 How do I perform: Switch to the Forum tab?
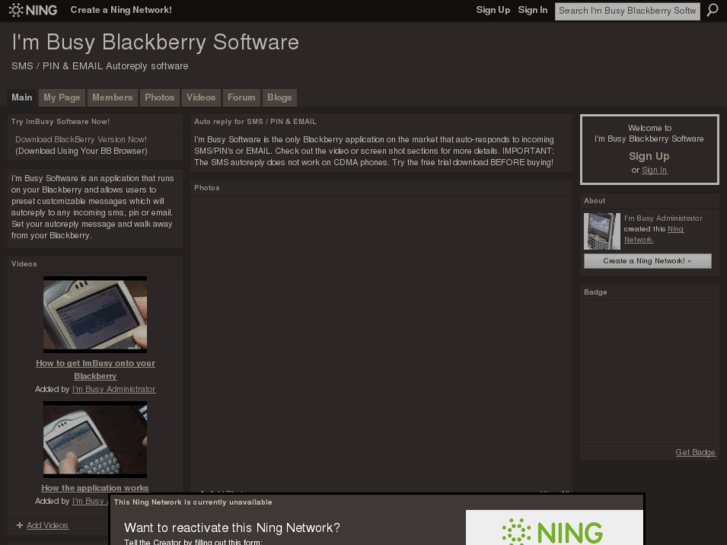click(x=241, y=97)
